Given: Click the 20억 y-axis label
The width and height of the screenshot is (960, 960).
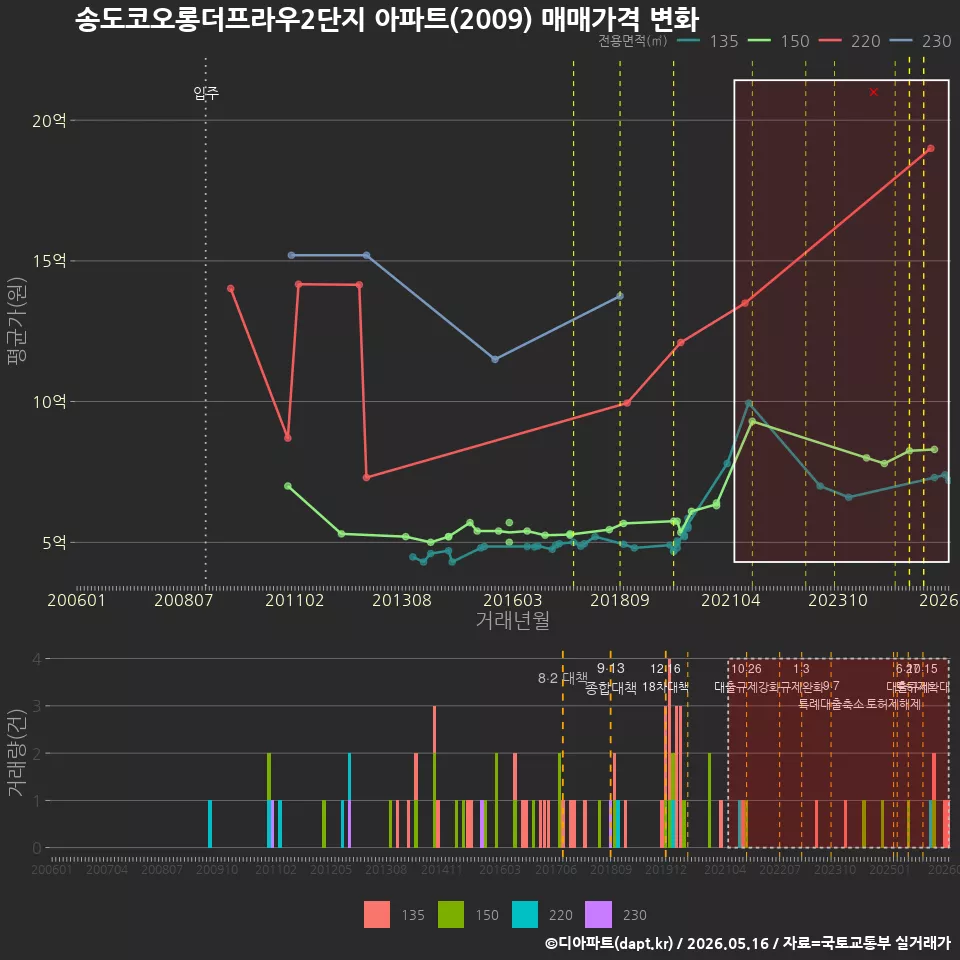Looking at the screenshot, I should click(49, 121).
